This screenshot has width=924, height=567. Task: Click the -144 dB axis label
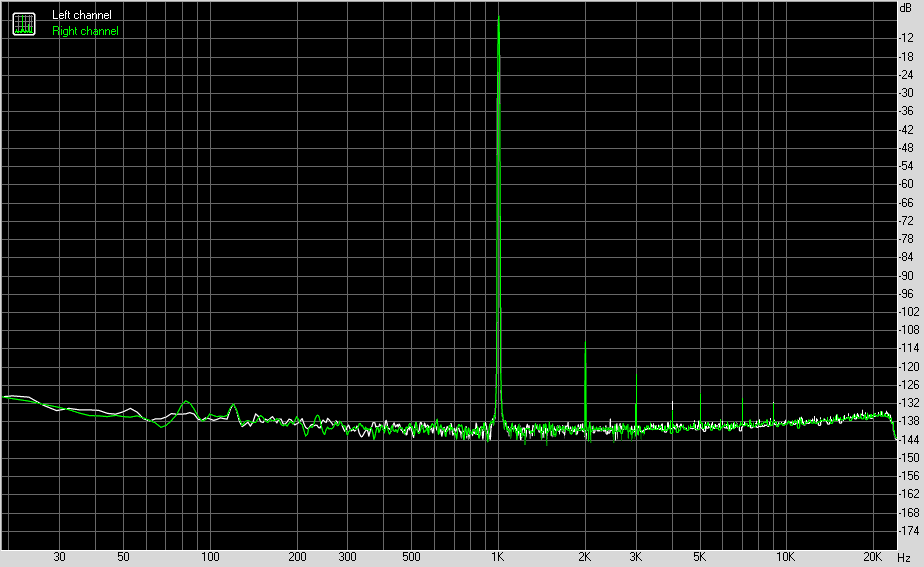(x=908, y=439)
